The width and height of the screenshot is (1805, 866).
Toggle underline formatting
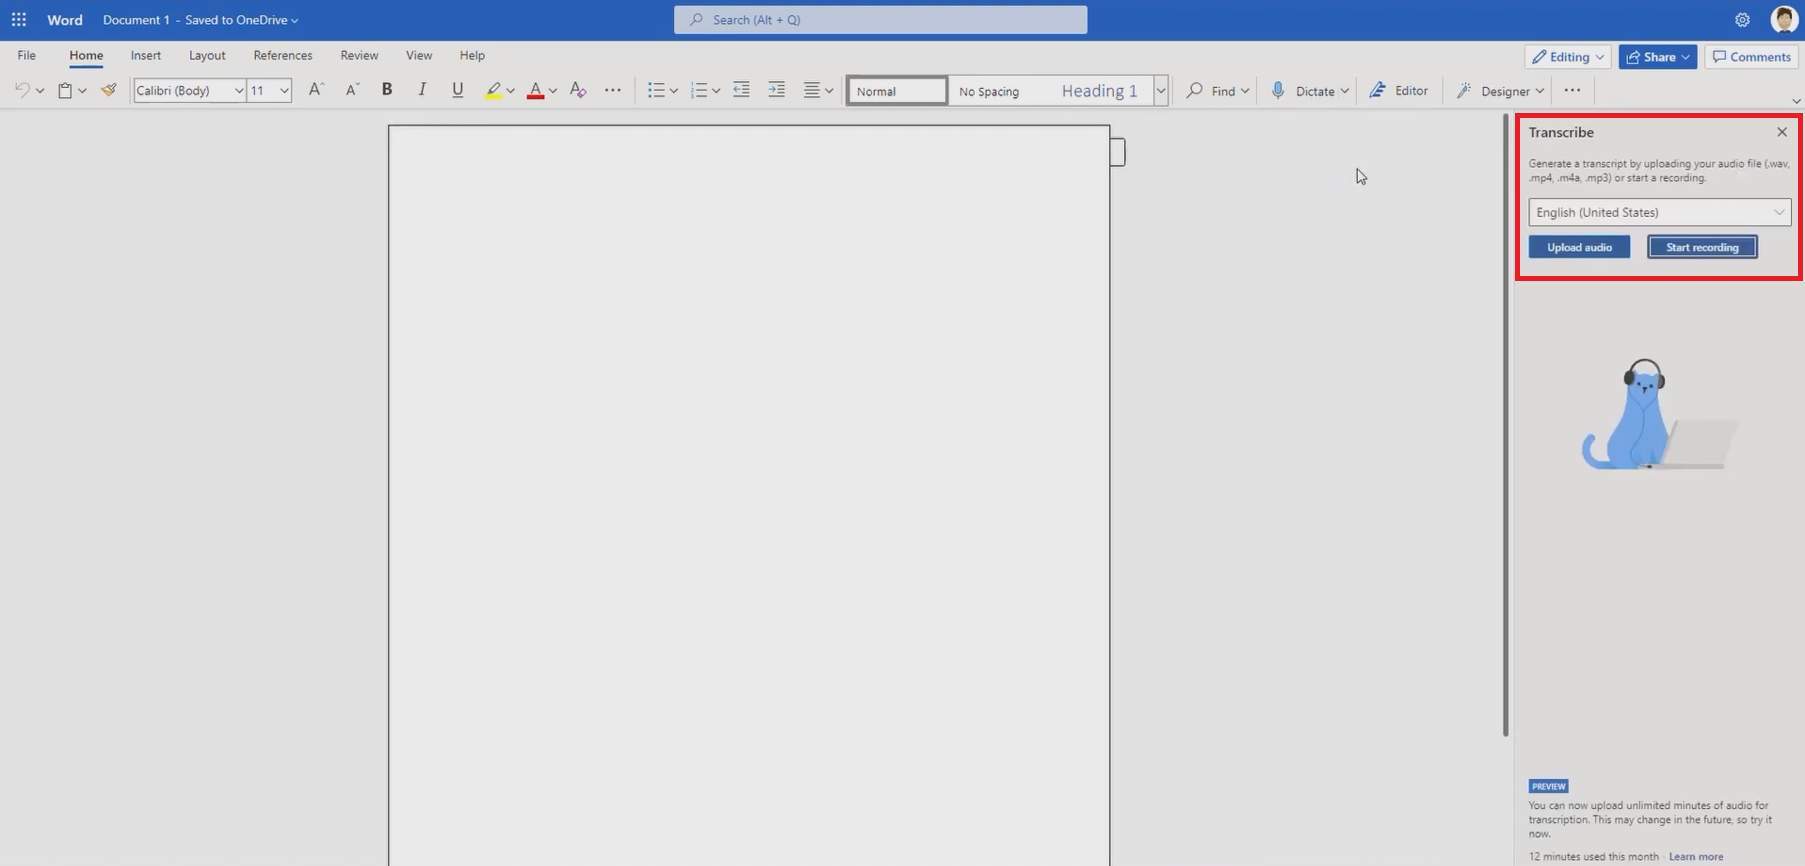[457, 90]
